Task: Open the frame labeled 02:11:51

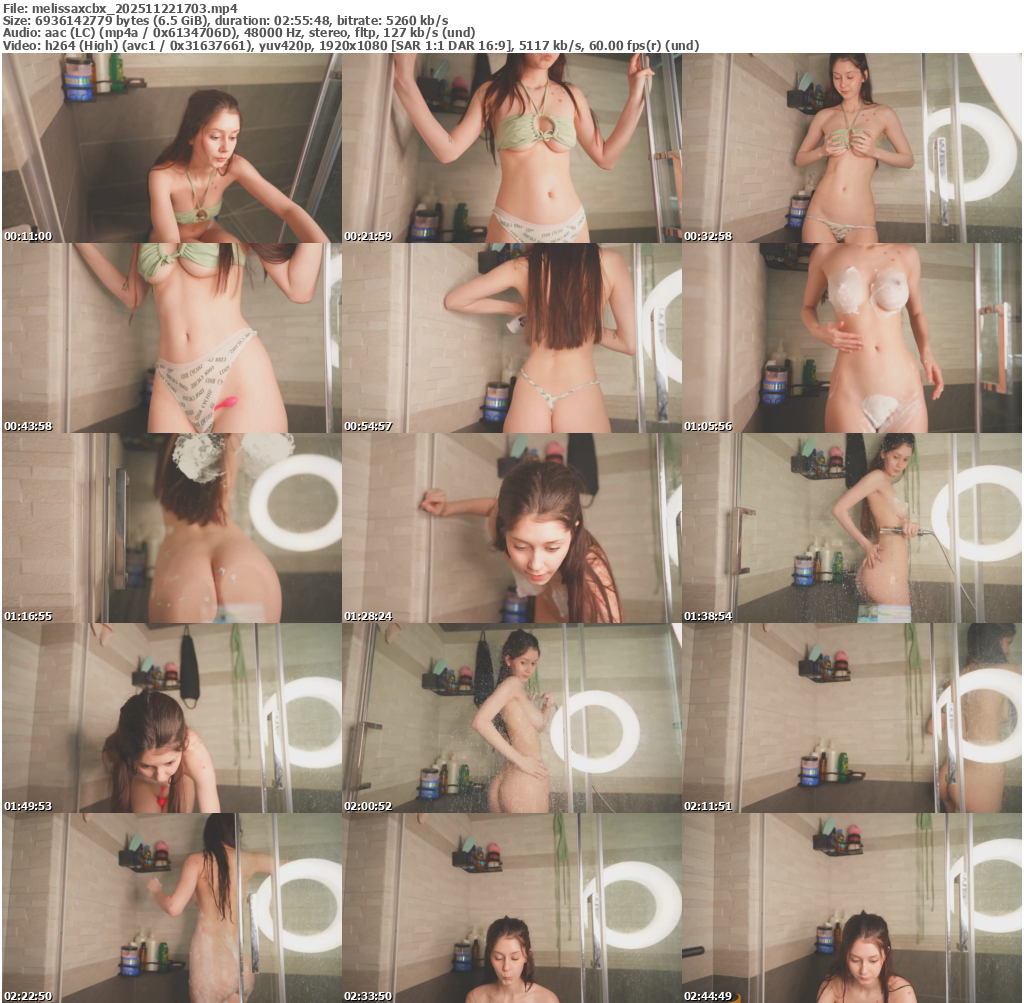Action: click(851, 718)
